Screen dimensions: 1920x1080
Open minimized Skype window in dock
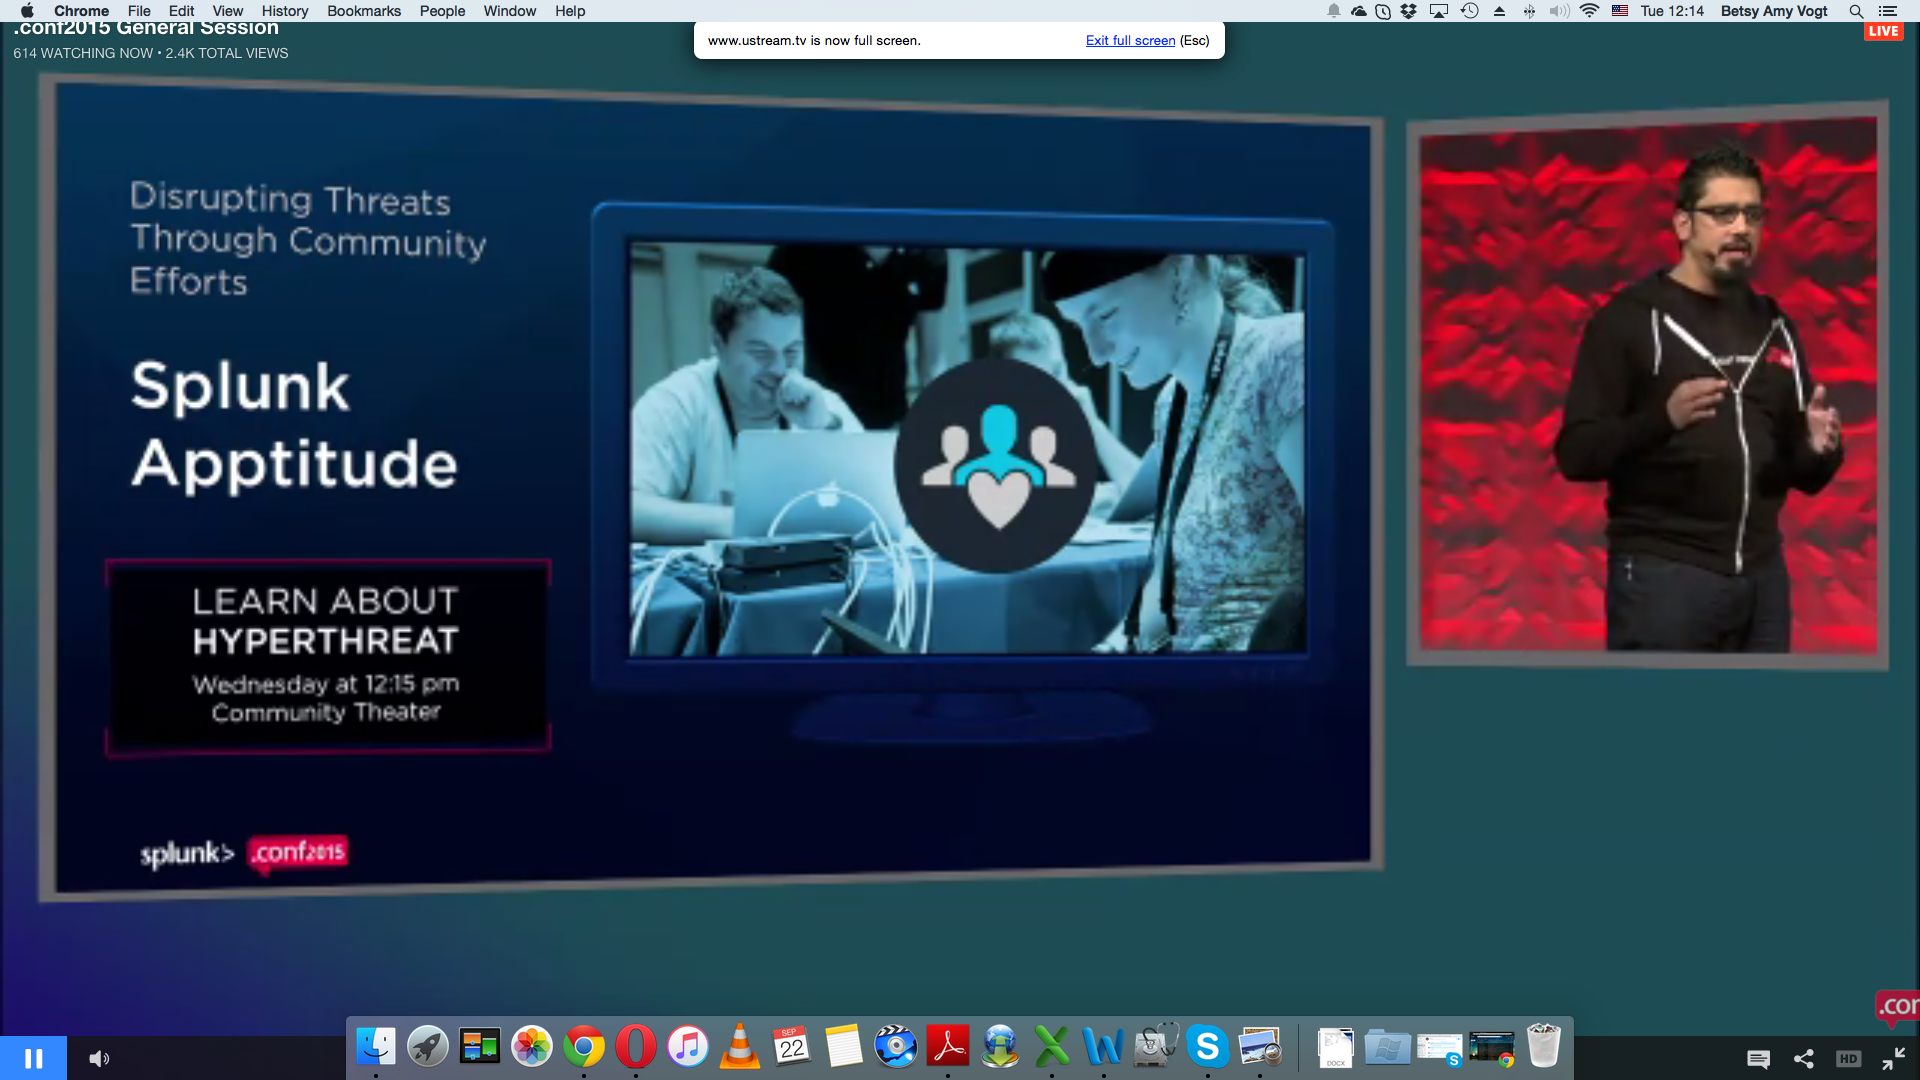coord(1439,1049)
